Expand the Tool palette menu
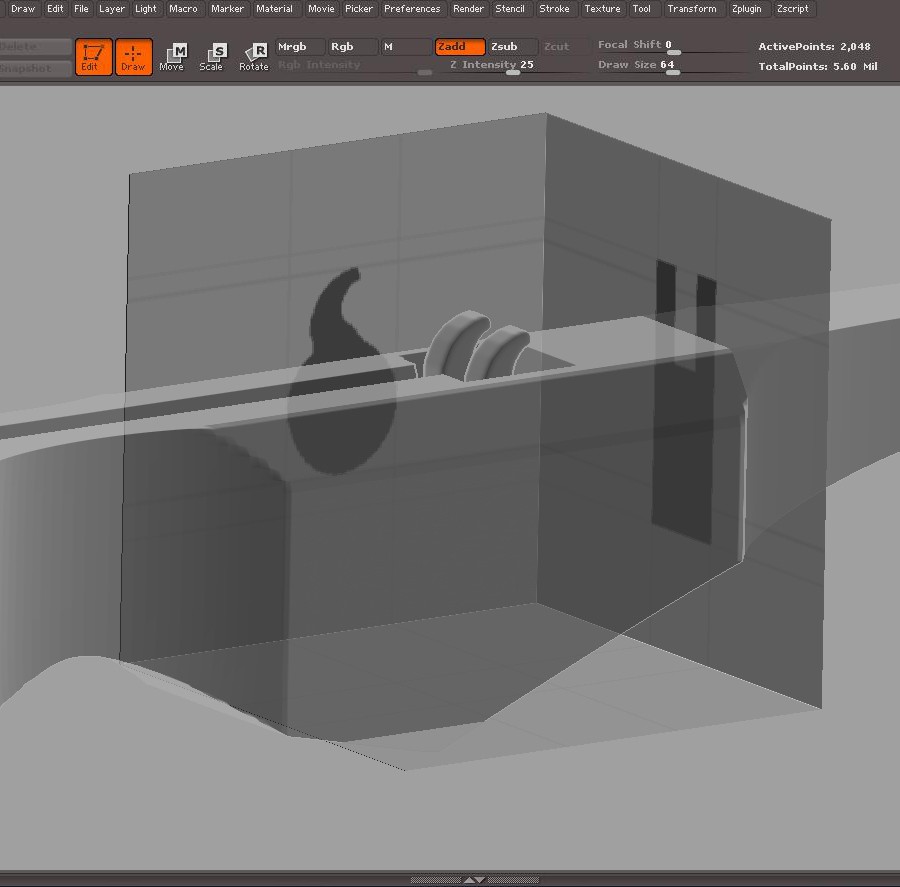 click(642, 9)
